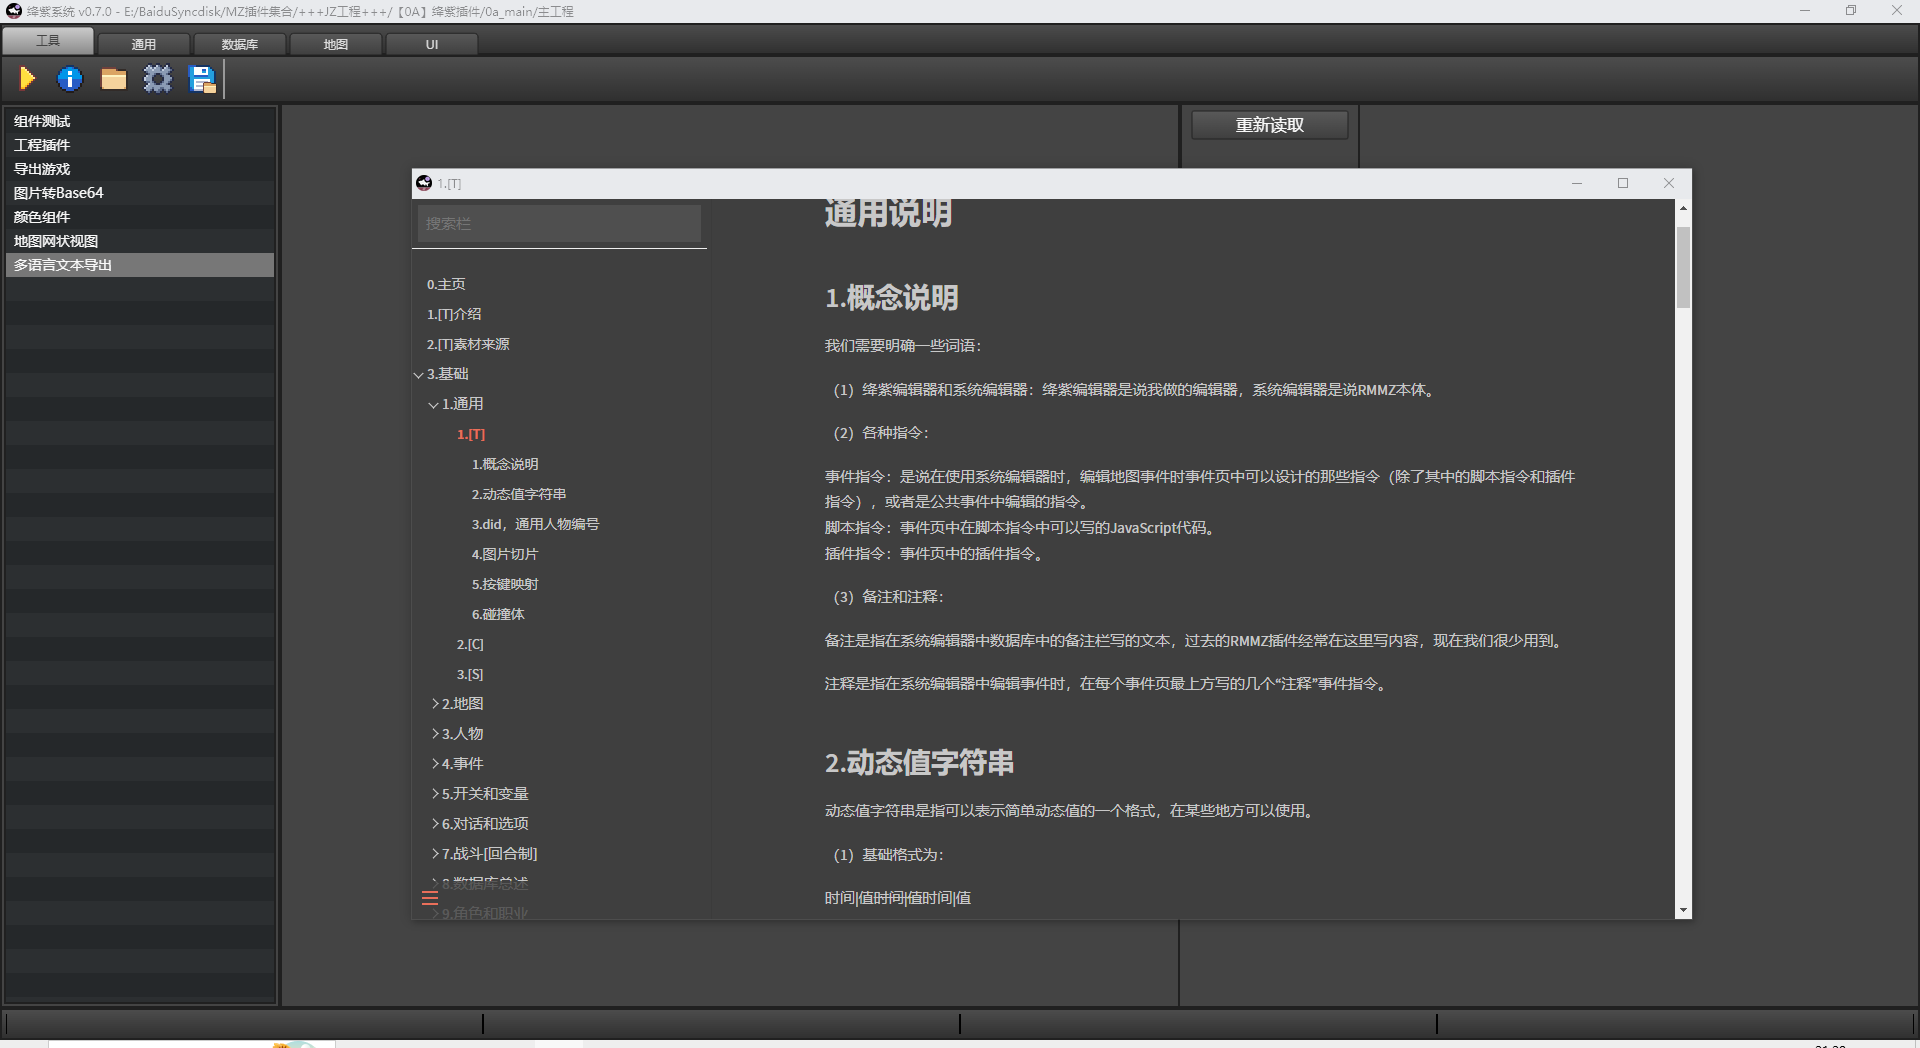
Task: Collapse the 1.通用 tree node
Action: tap(434, 404)
